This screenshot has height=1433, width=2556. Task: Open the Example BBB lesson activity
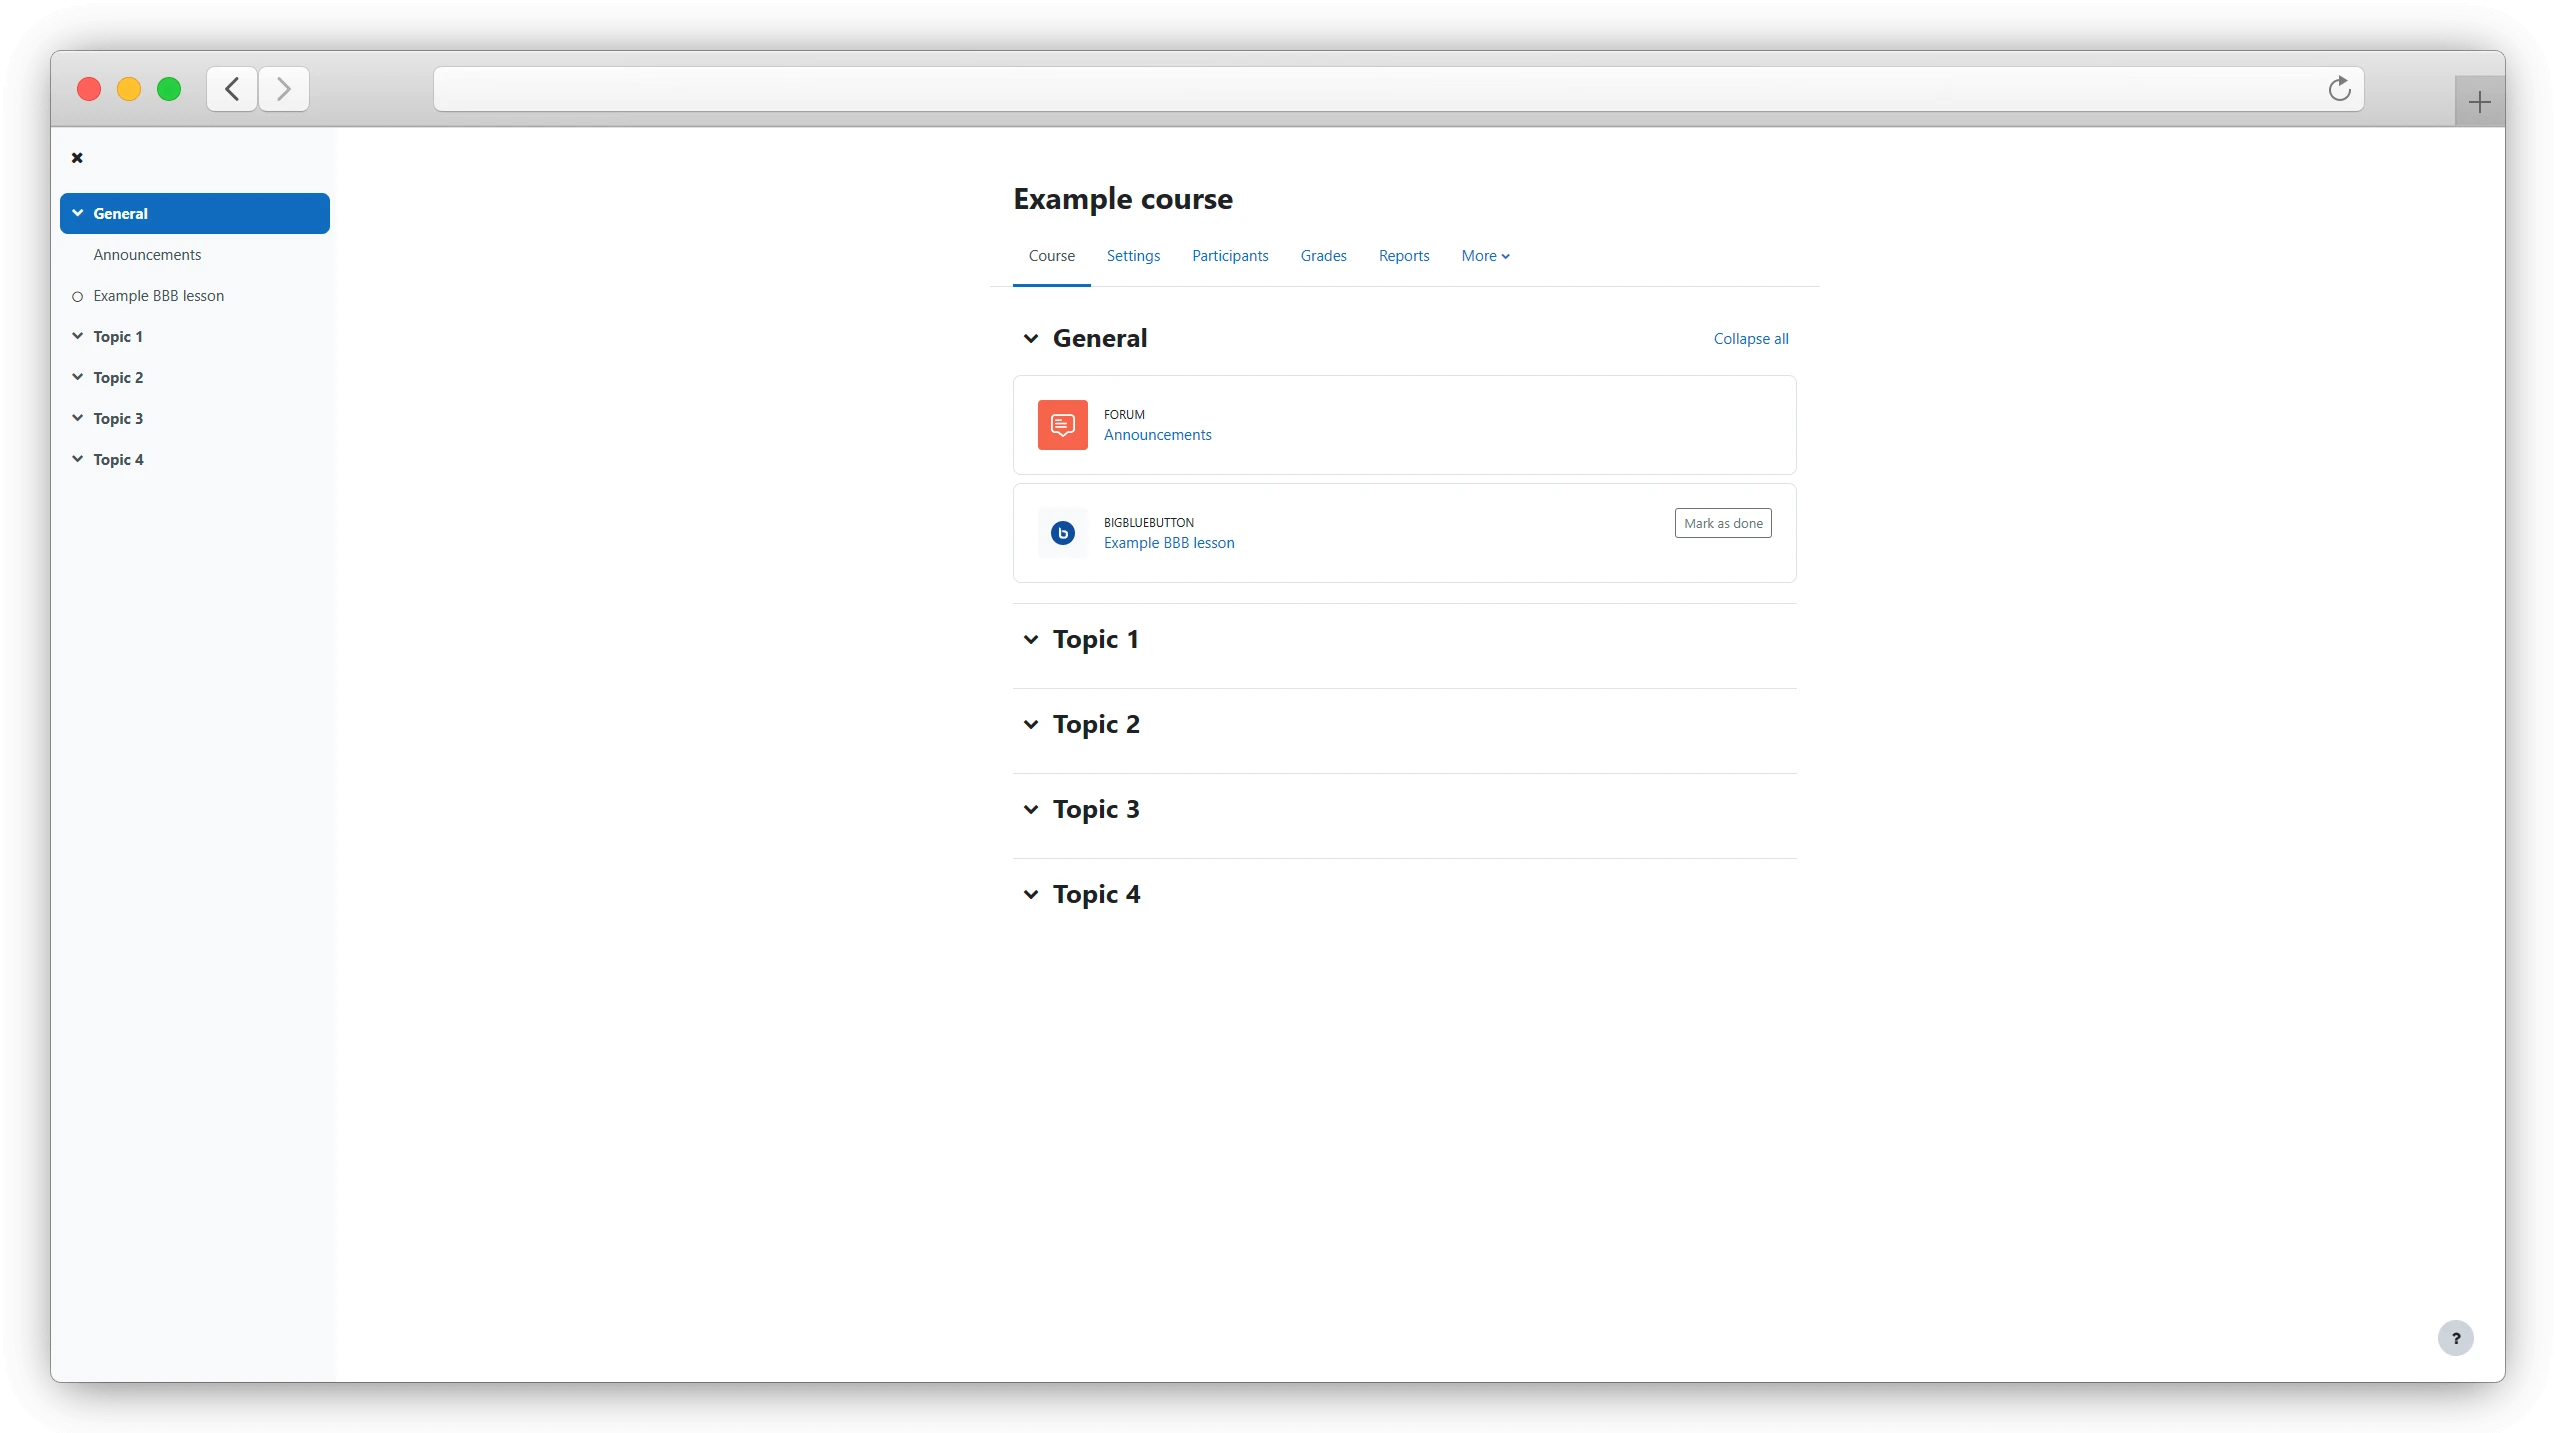point(1167,543)
